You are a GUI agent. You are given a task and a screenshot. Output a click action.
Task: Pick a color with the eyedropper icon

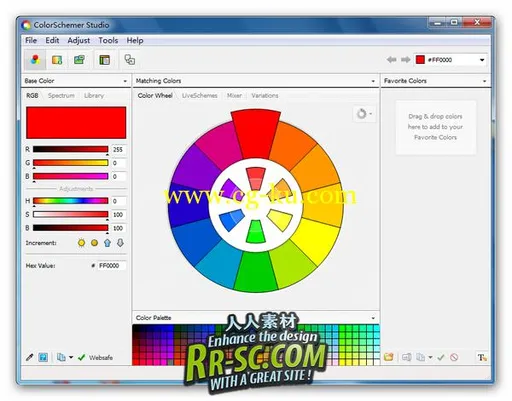30,357
